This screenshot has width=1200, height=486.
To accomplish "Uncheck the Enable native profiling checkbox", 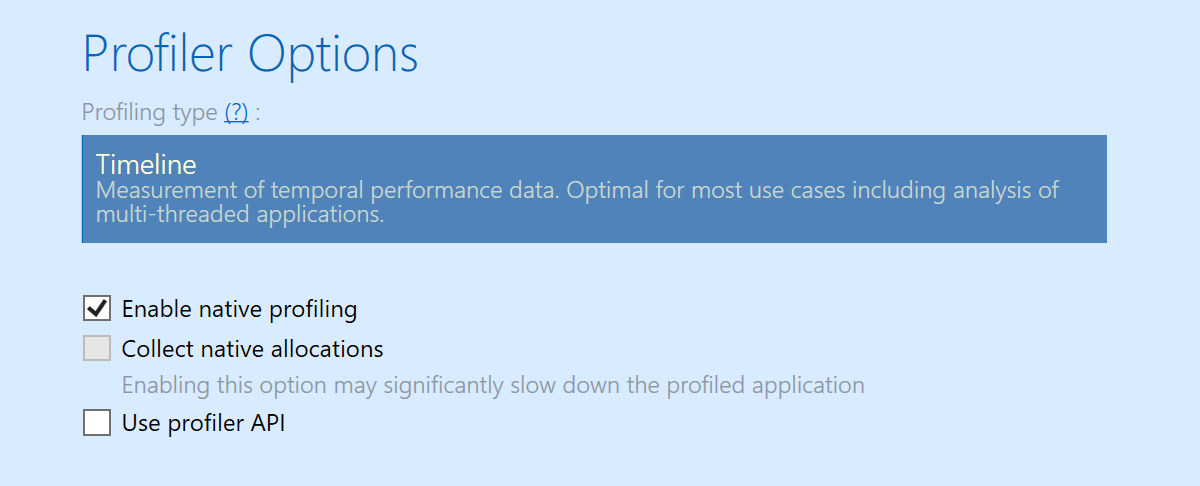I will point(97,309).
